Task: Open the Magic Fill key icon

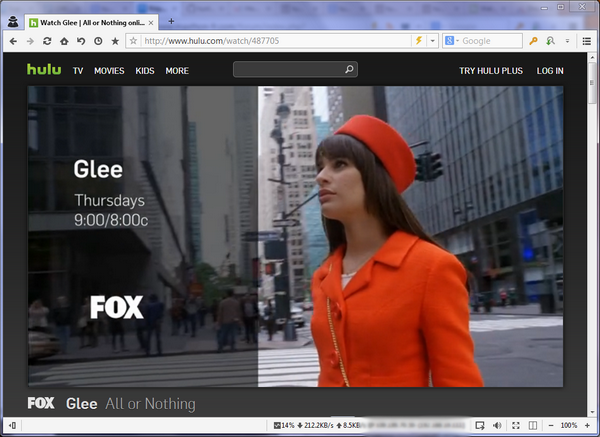Action: [x=533, y=41]
